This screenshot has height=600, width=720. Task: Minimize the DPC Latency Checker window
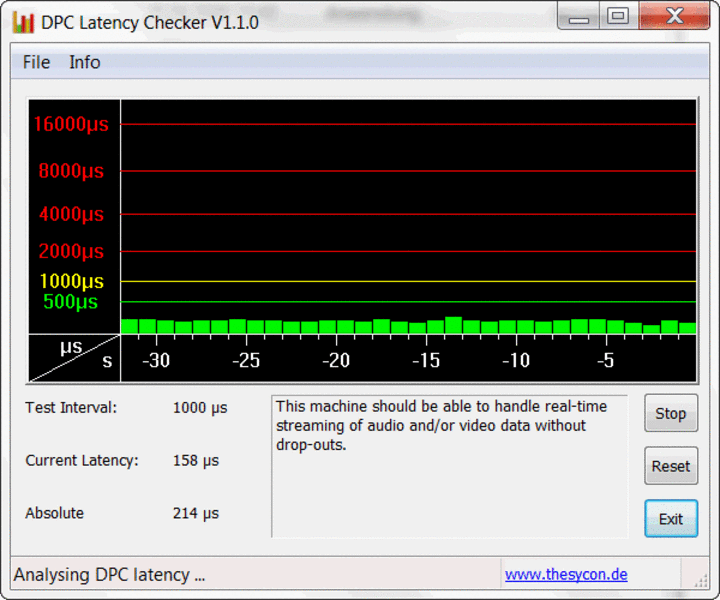pos(579,17)
